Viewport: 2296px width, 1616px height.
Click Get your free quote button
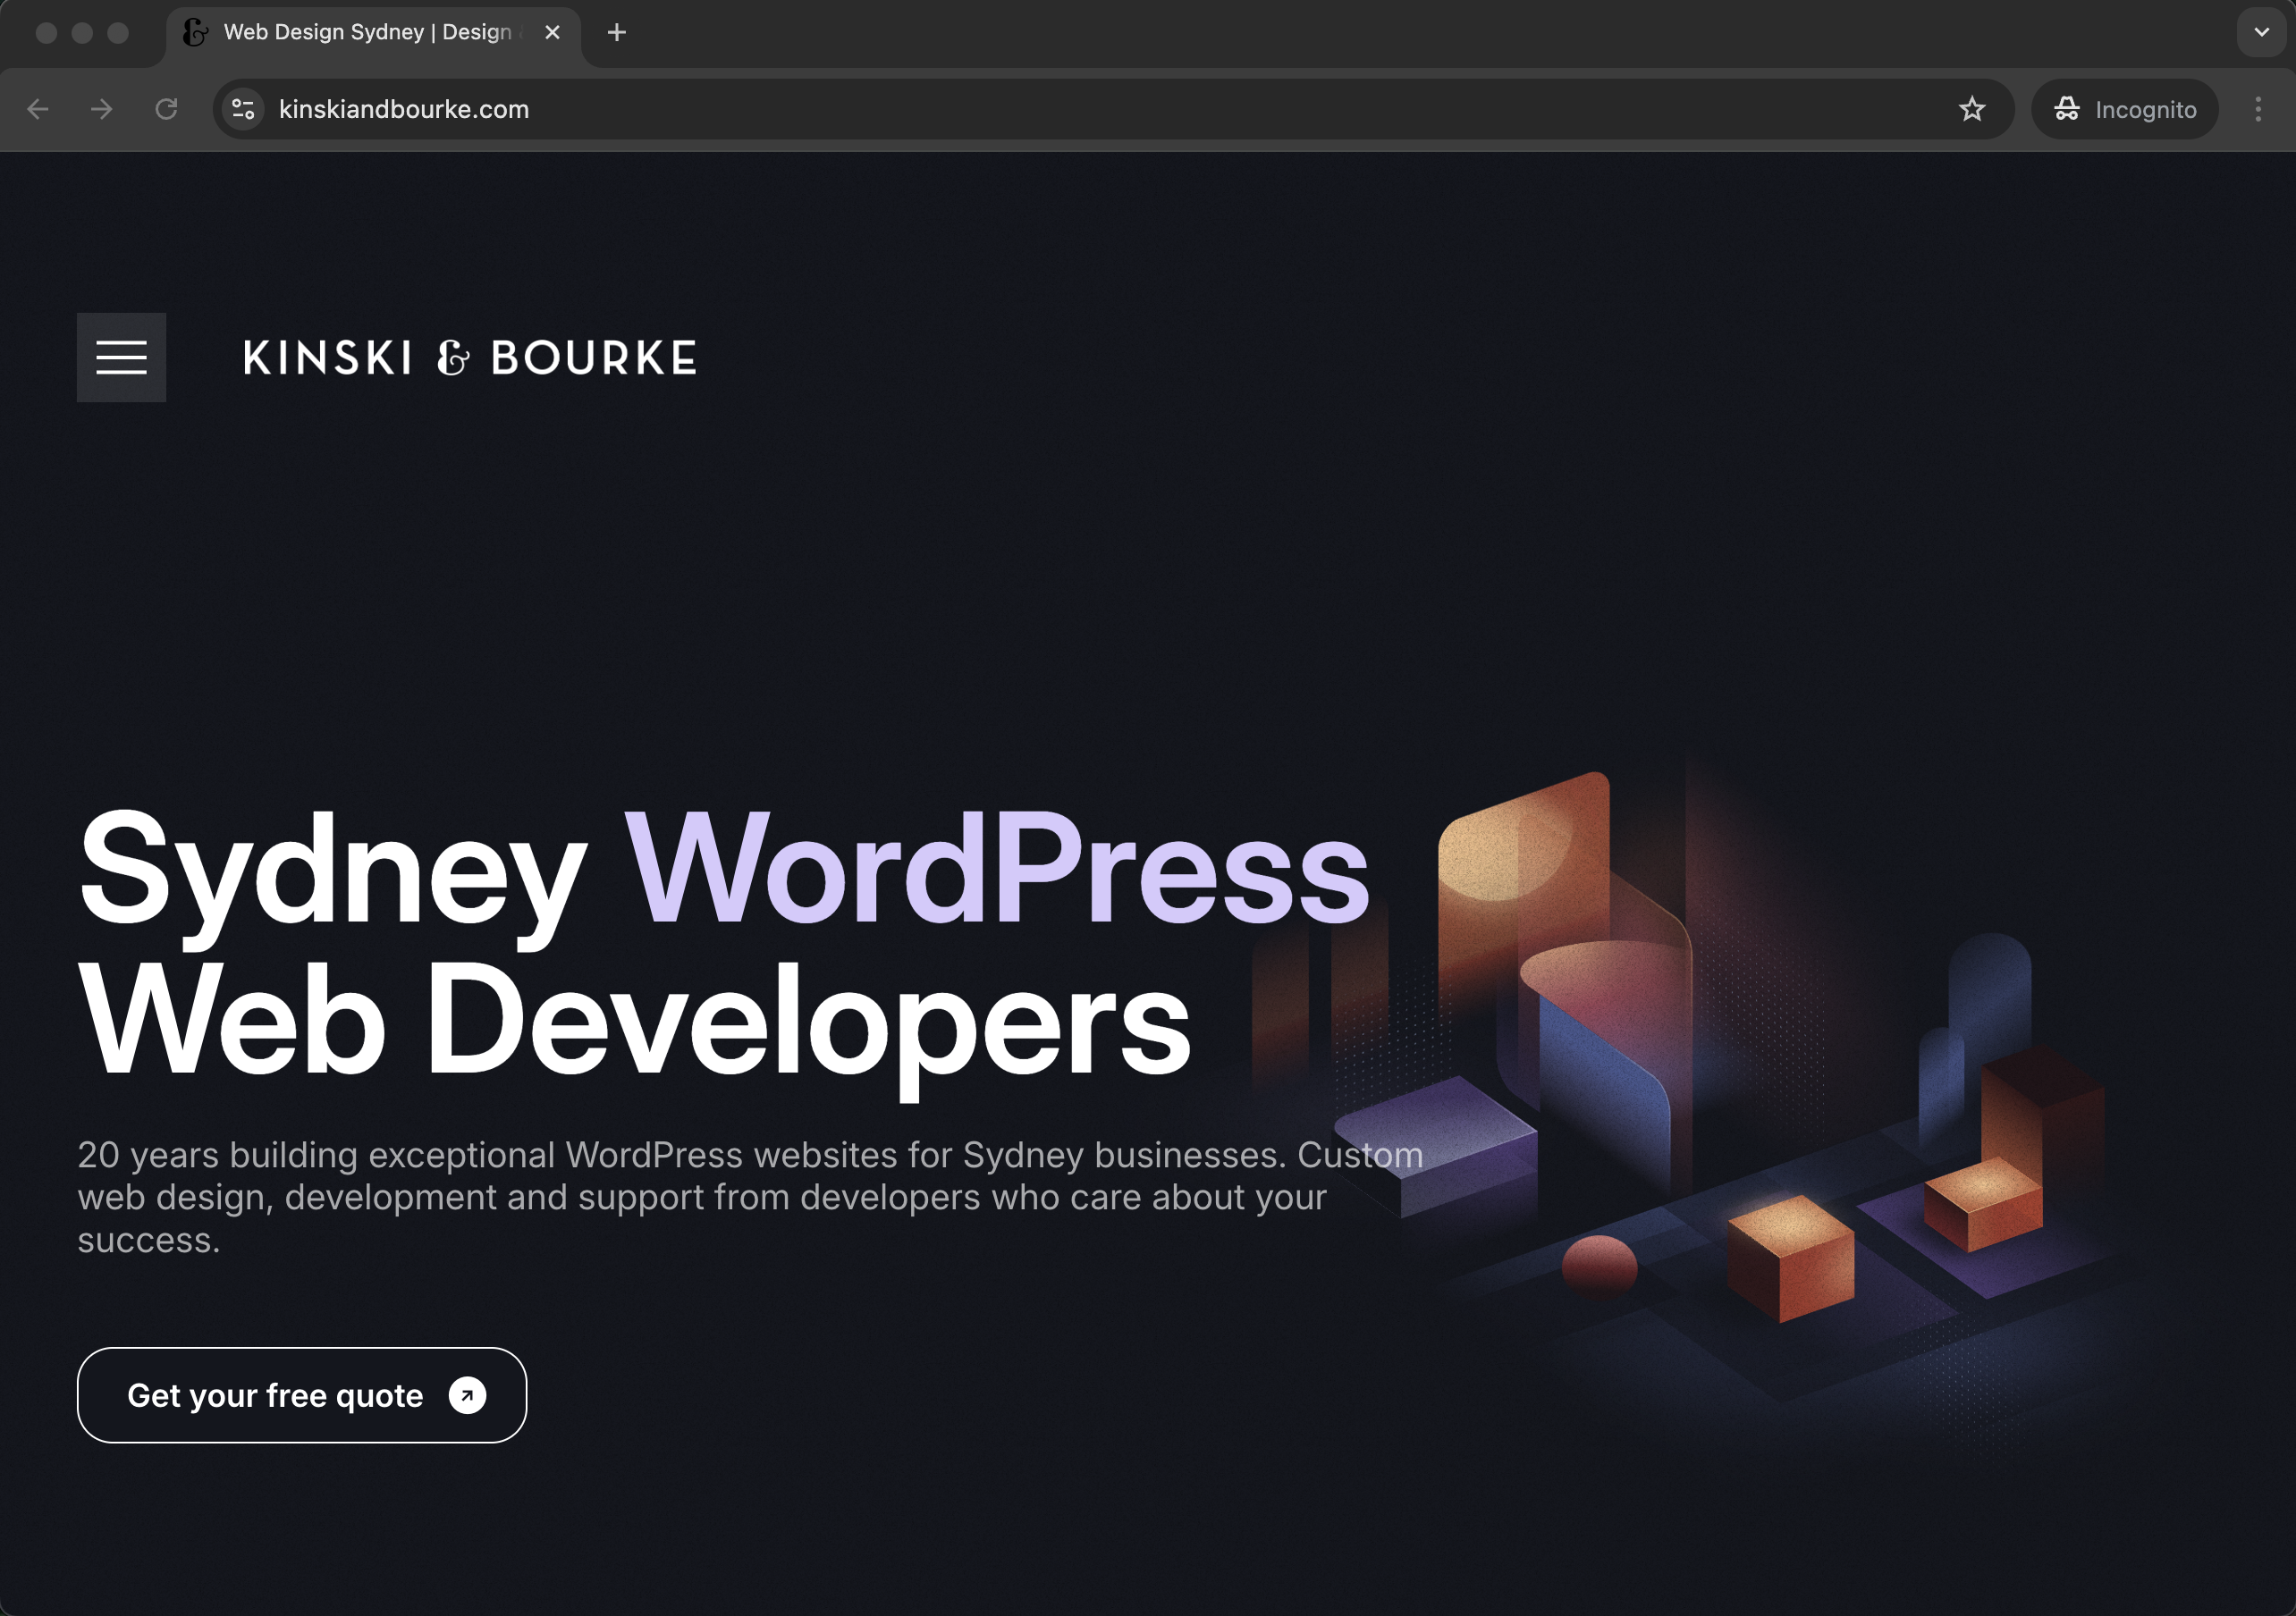(275, 1395)
